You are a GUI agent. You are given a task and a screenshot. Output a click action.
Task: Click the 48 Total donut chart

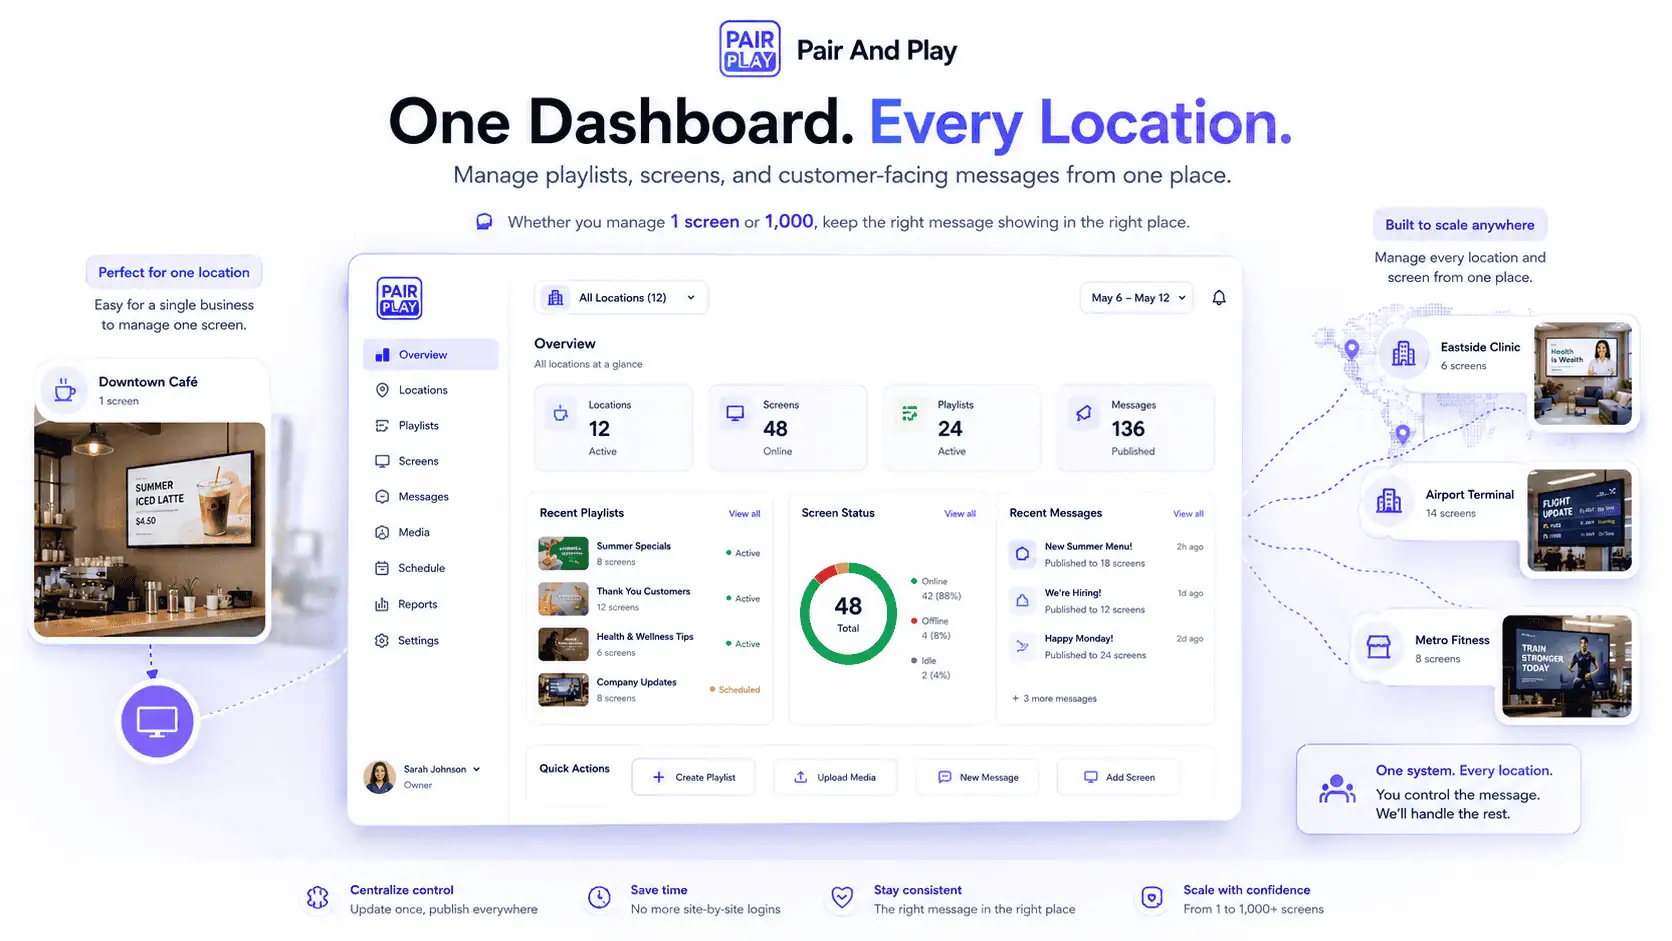[x=848, y=614]
